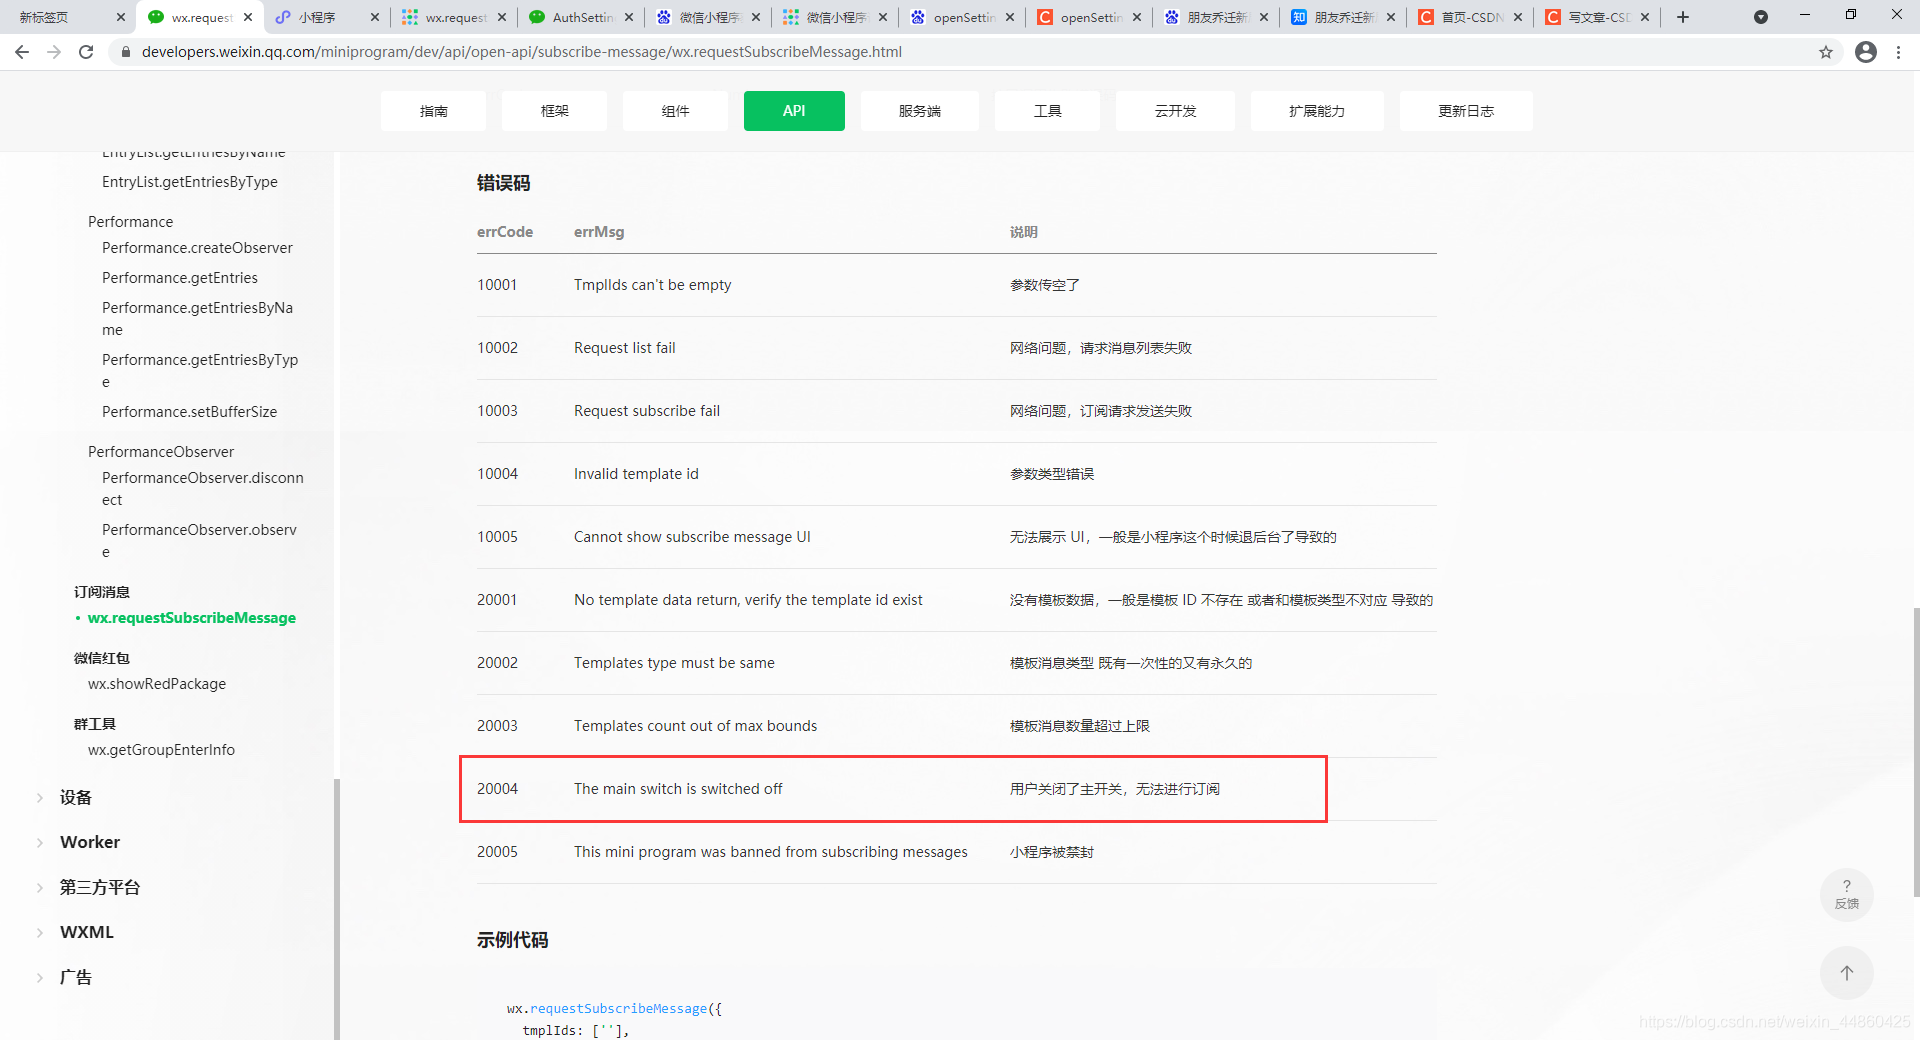
Task: Click 'The main switch is switched off'
Action: tap(678, 789)
